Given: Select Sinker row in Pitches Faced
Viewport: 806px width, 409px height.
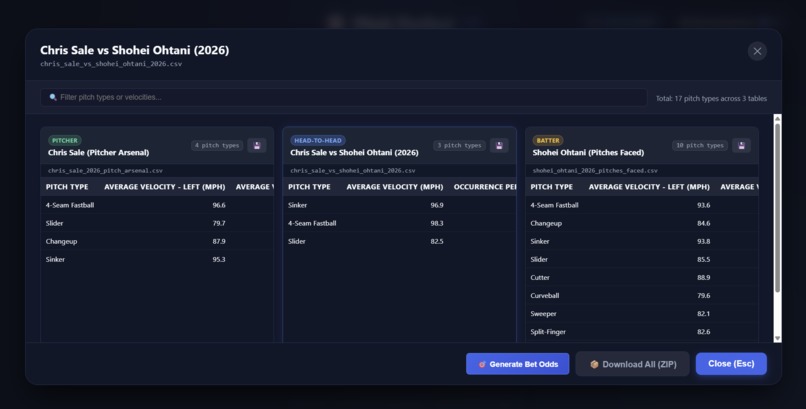Looking at the screenshot, I should pyautogui.click(x=642, y=241).
